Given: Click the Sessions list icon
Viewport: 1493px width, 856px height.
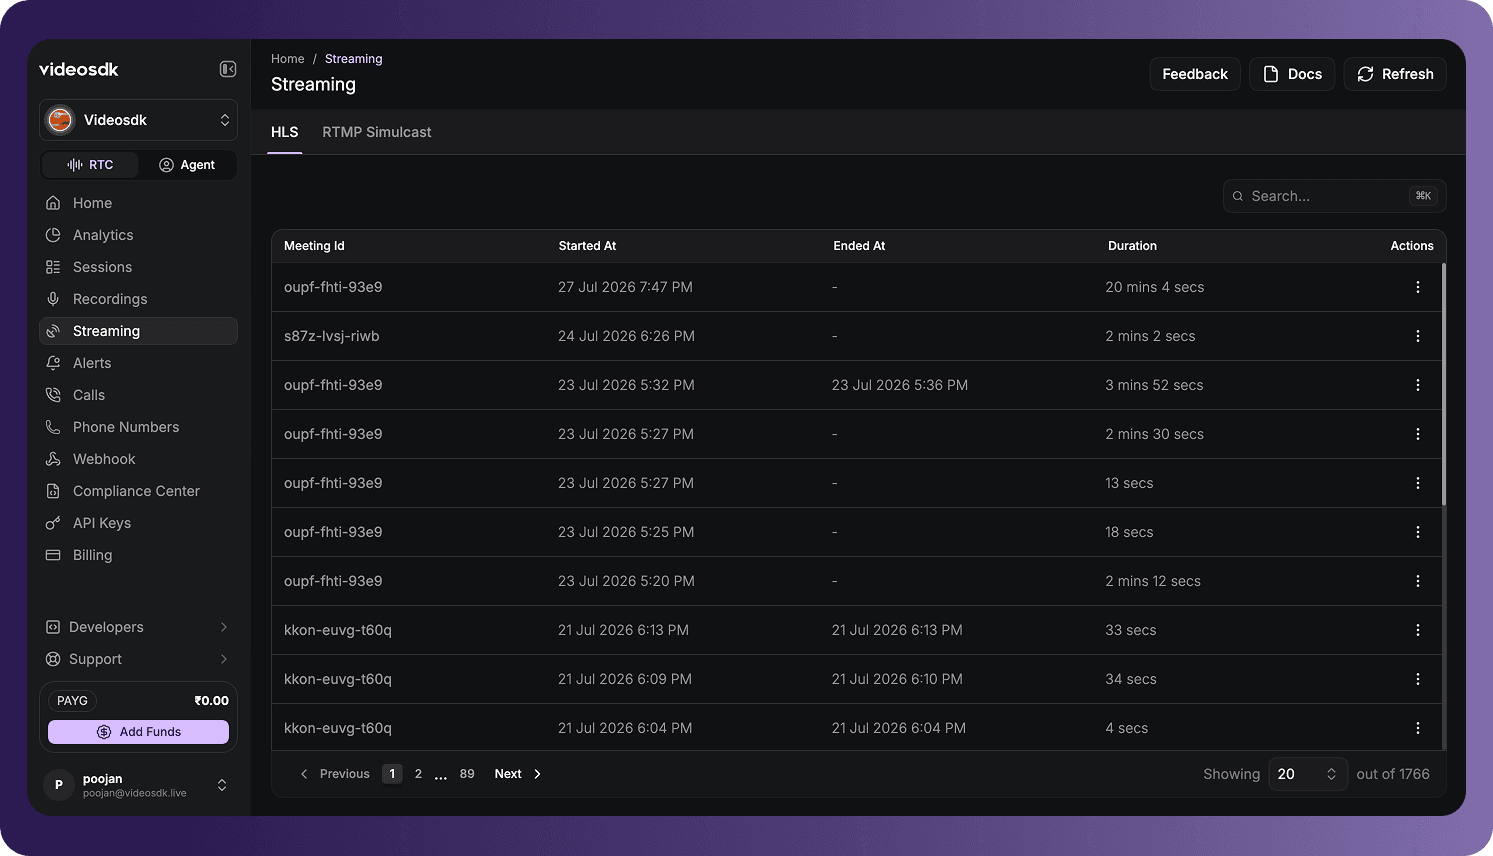Looking at the screenshot, I should click(x=53, y=267).
